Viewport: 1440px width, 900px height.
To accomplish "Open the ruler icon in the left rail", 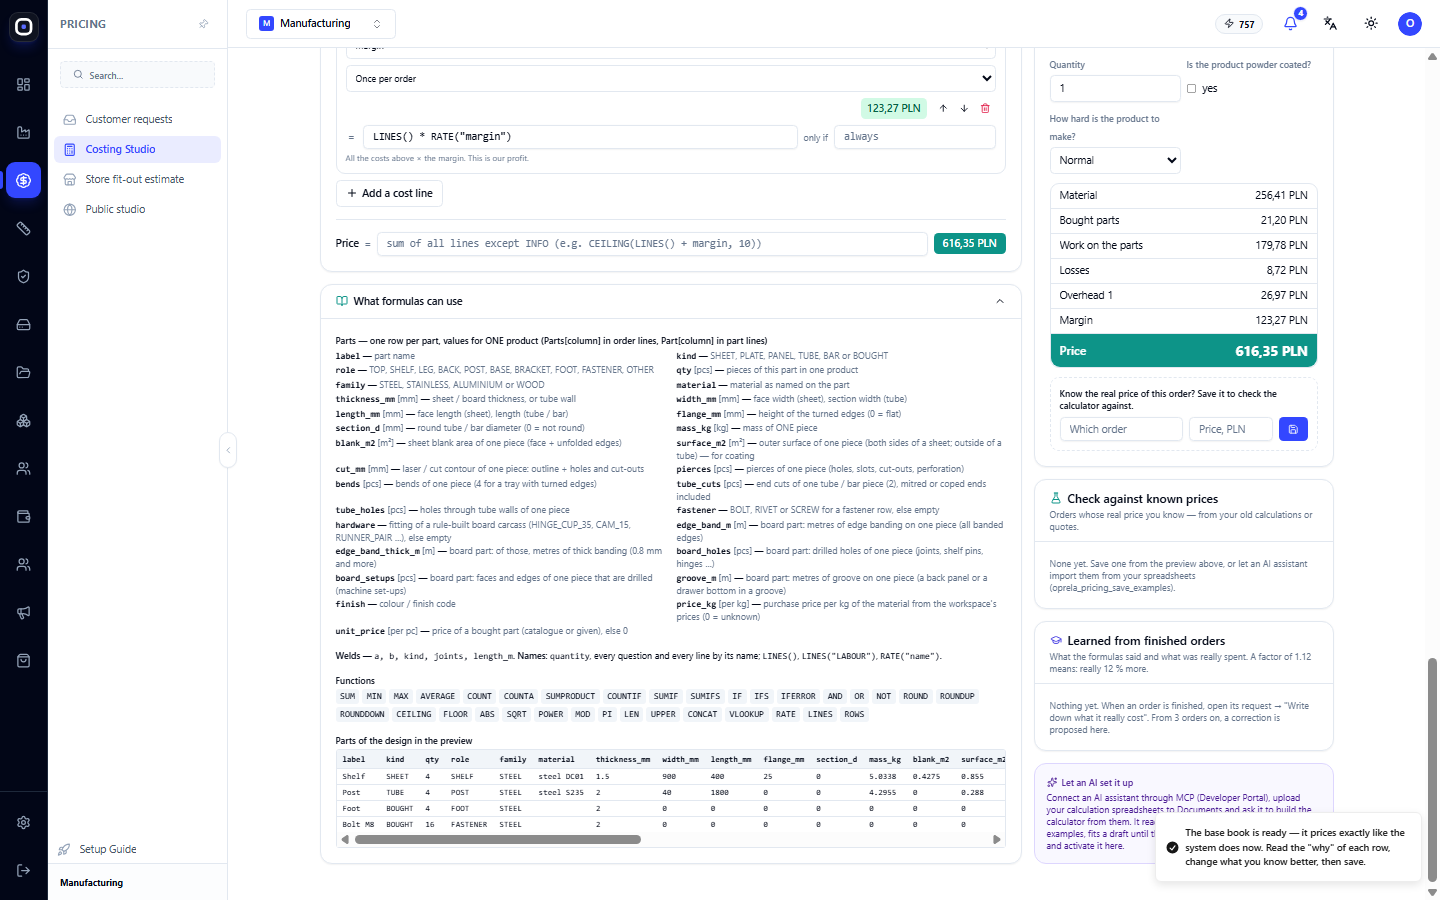I will coord(24,229).
